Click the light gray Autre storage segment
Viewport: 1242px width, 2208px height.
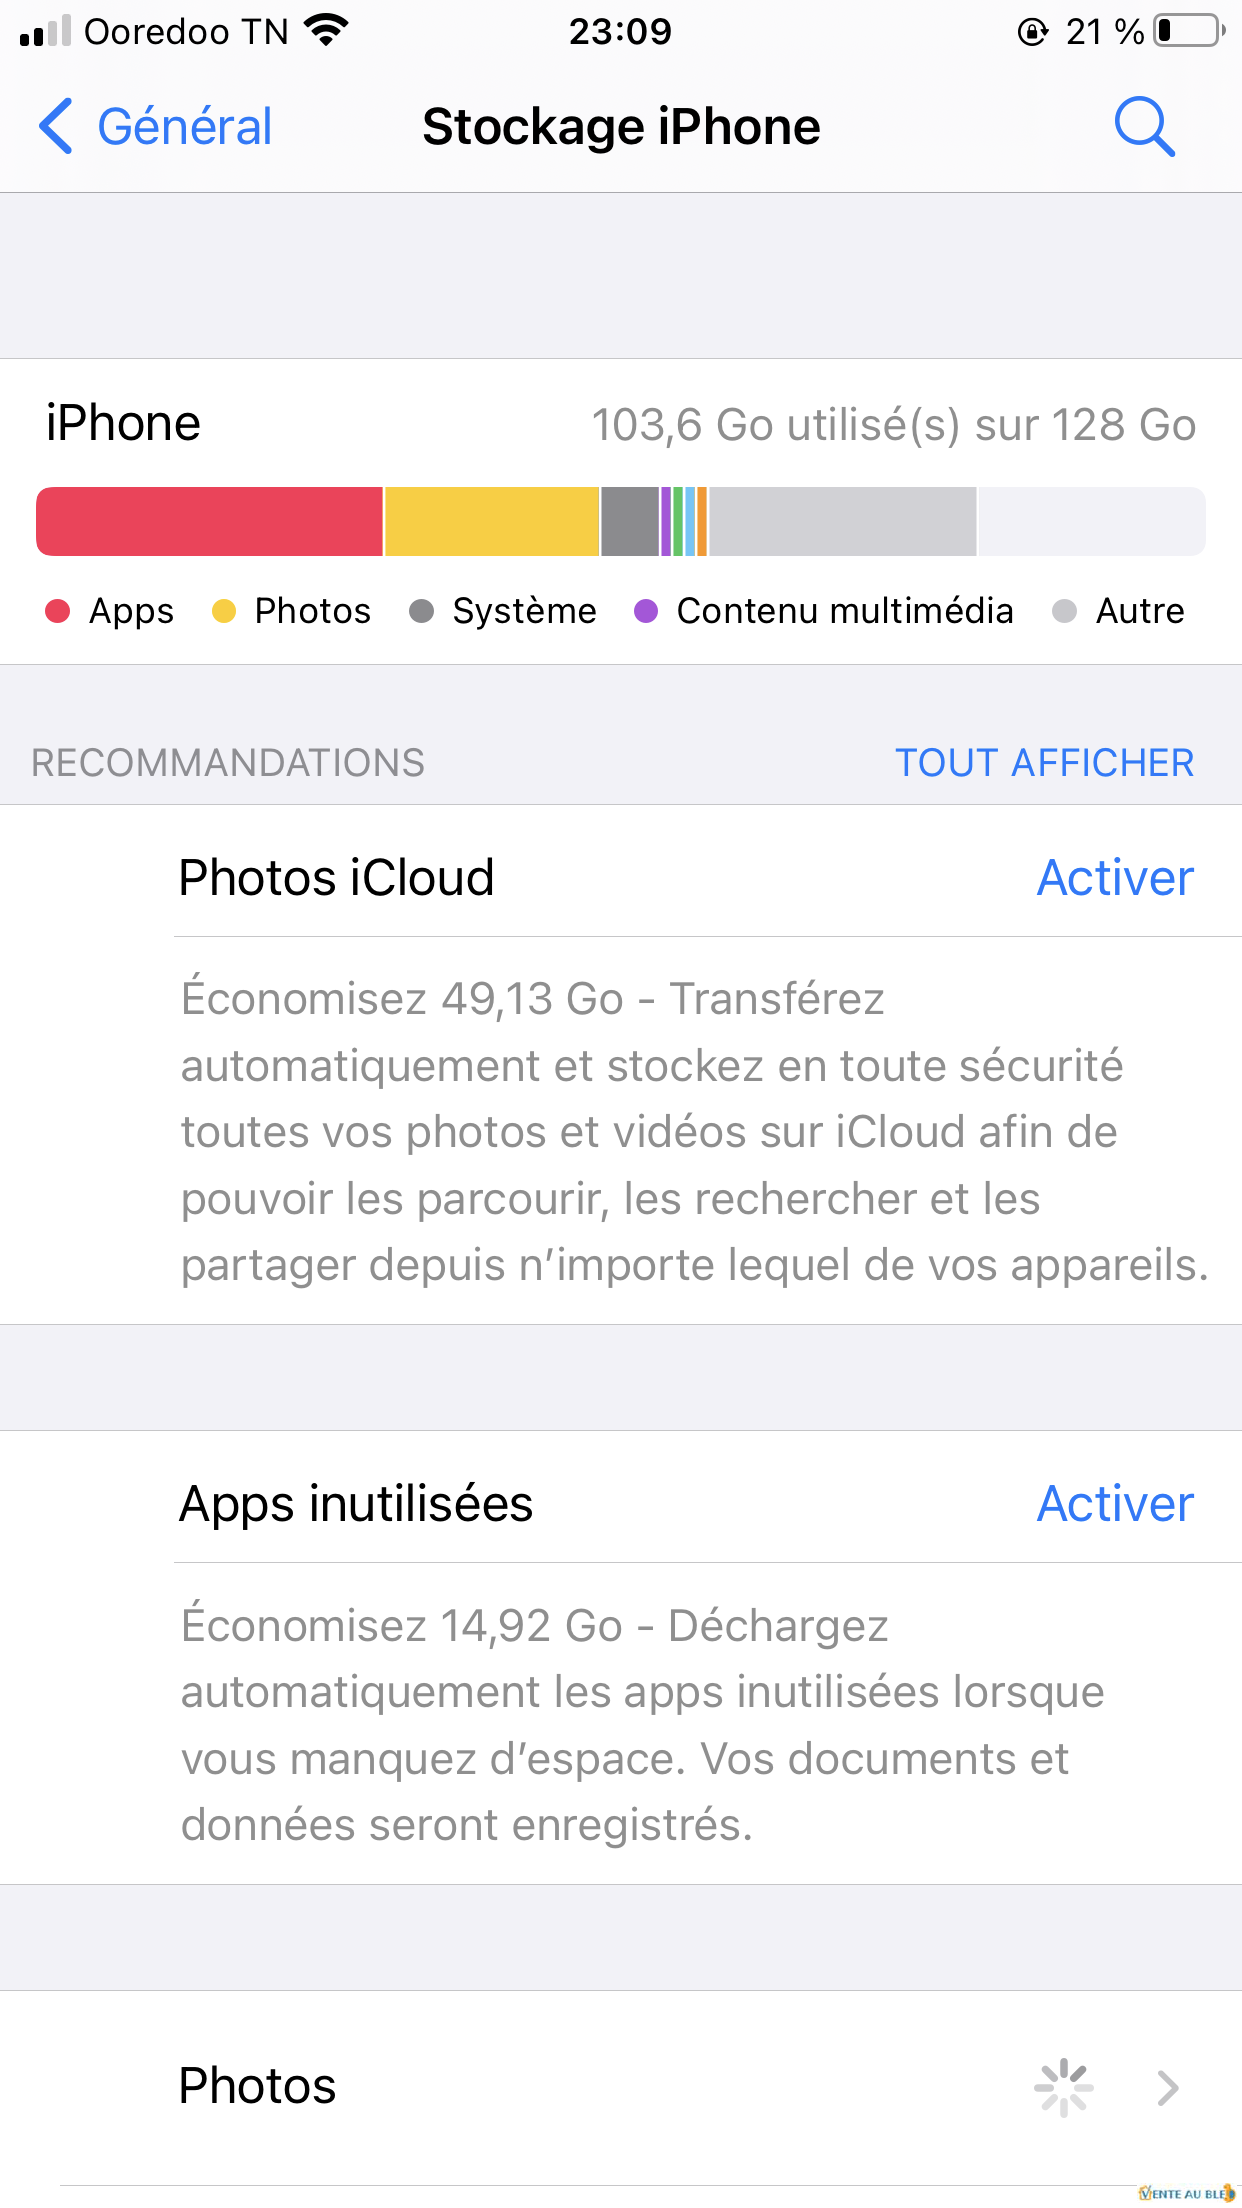coord(842,521)
